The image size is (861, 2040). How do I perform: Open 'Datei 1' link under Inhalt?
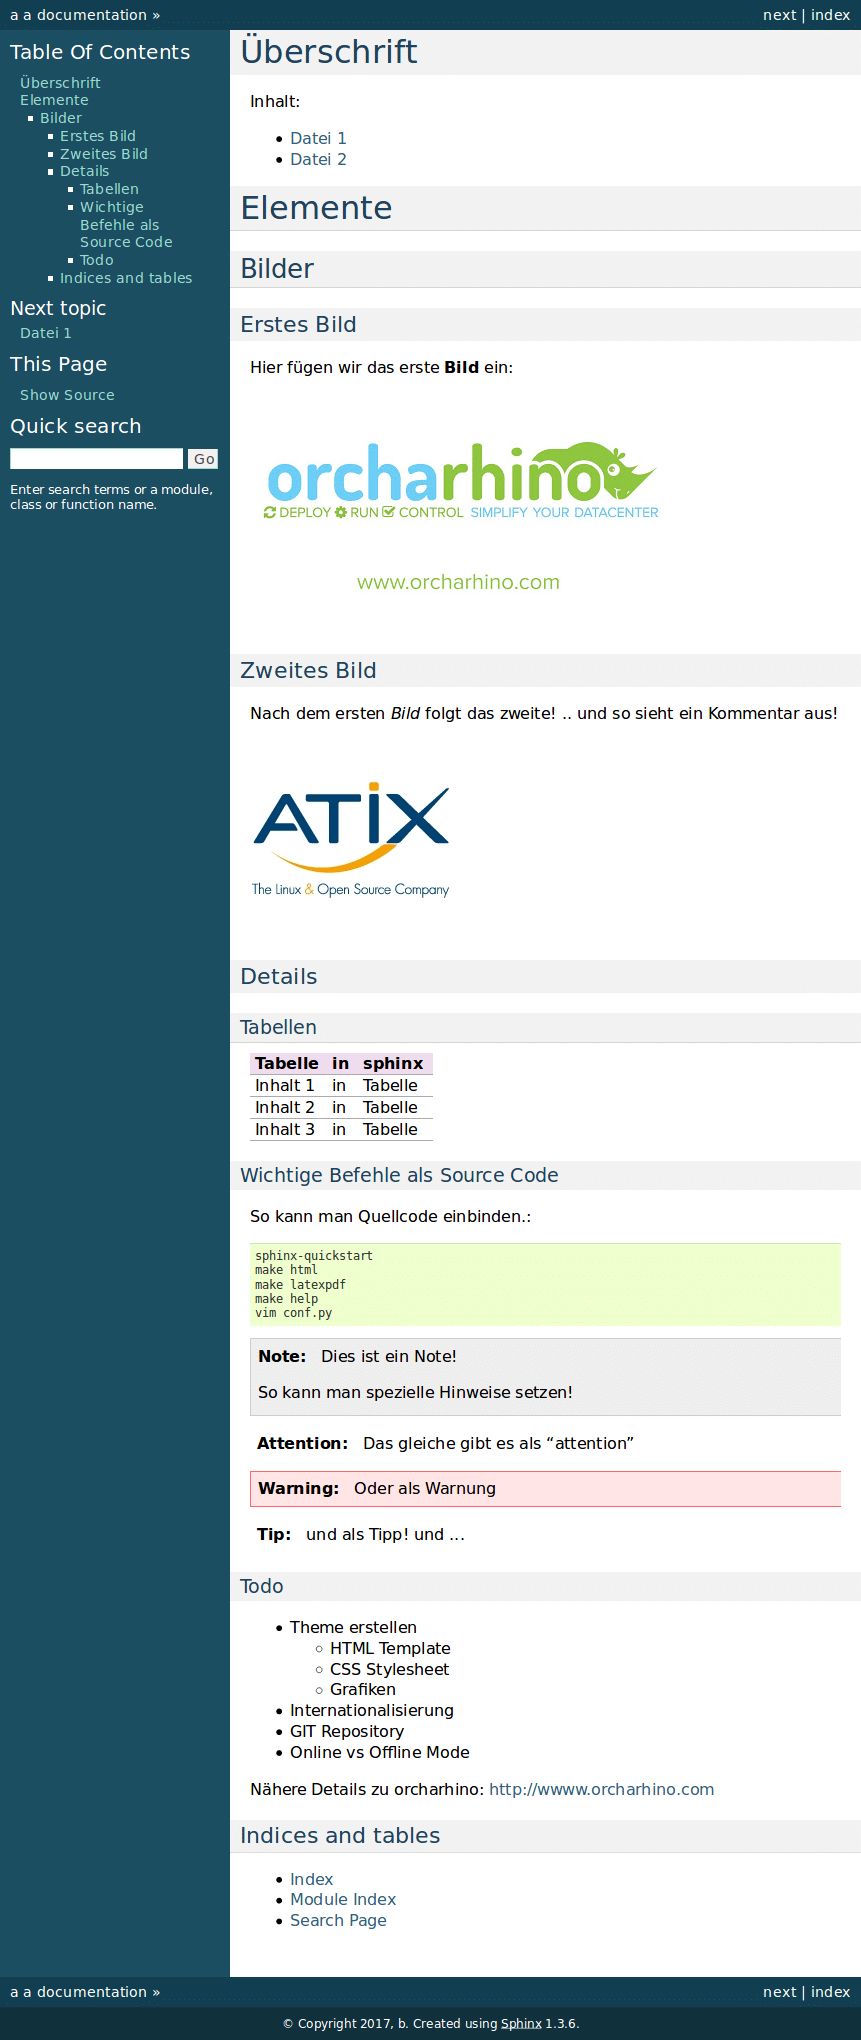point(318,138)
